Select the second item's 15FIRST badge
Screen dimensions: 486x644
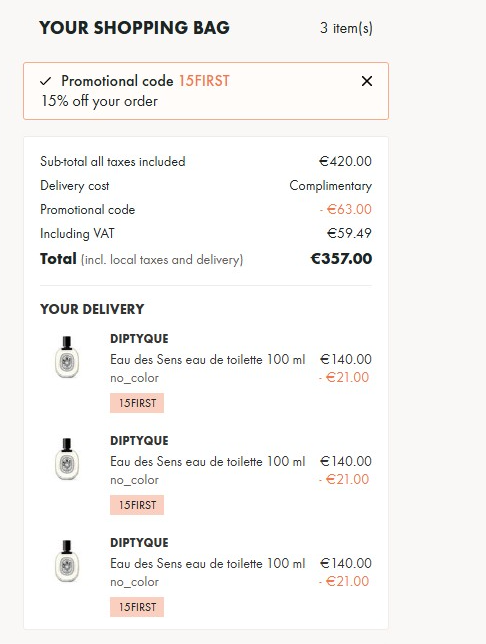click(137, 505)
